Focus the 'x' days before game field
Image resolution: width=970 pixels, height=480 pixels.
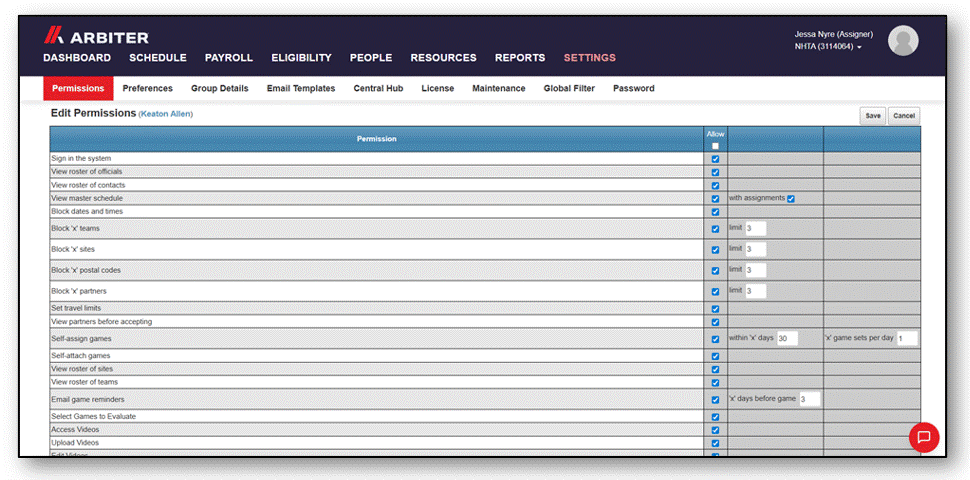809,399
